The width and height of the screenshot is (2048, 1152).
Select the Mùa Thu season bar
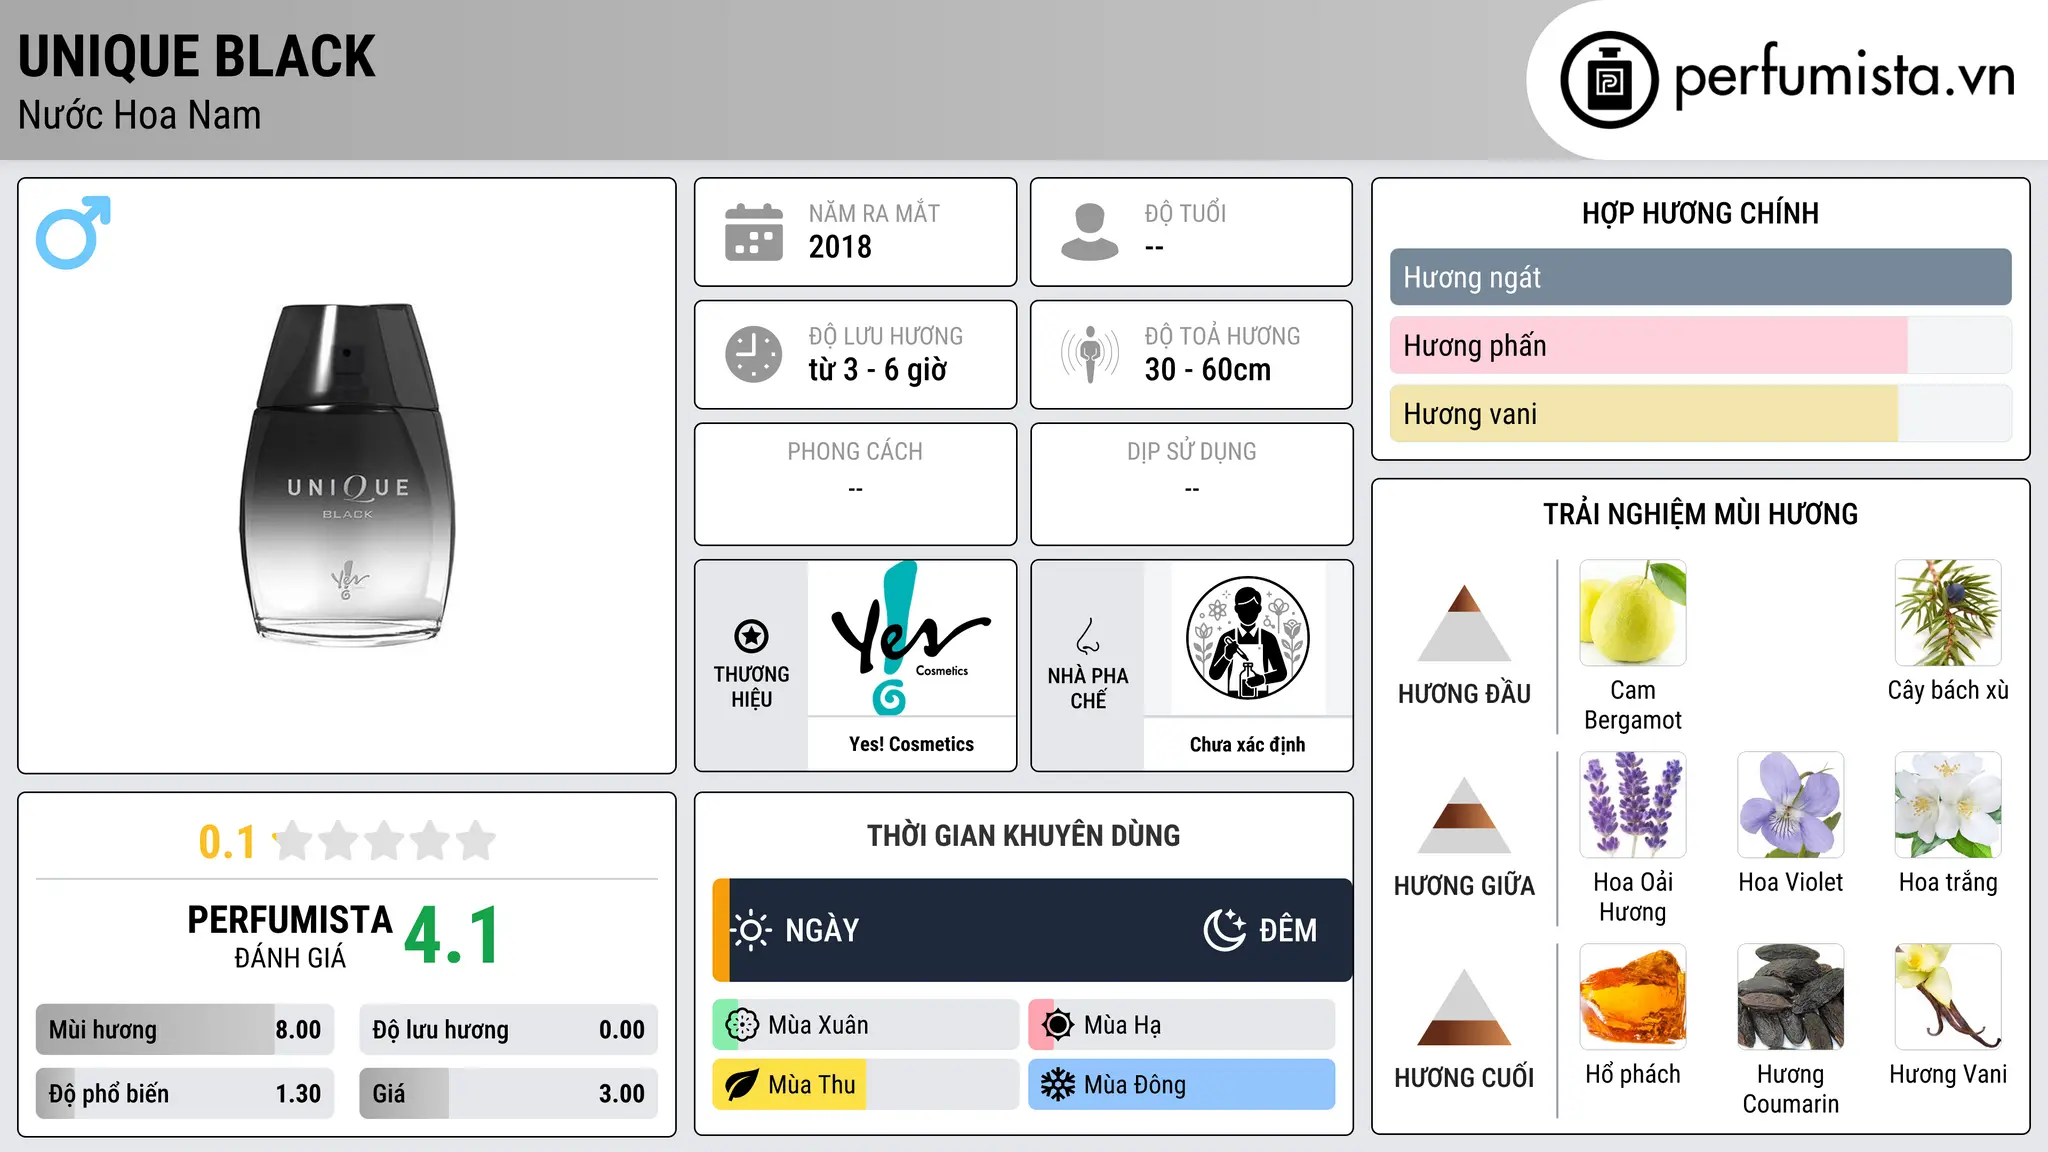pyautogui.click(x=866, y=1085)
